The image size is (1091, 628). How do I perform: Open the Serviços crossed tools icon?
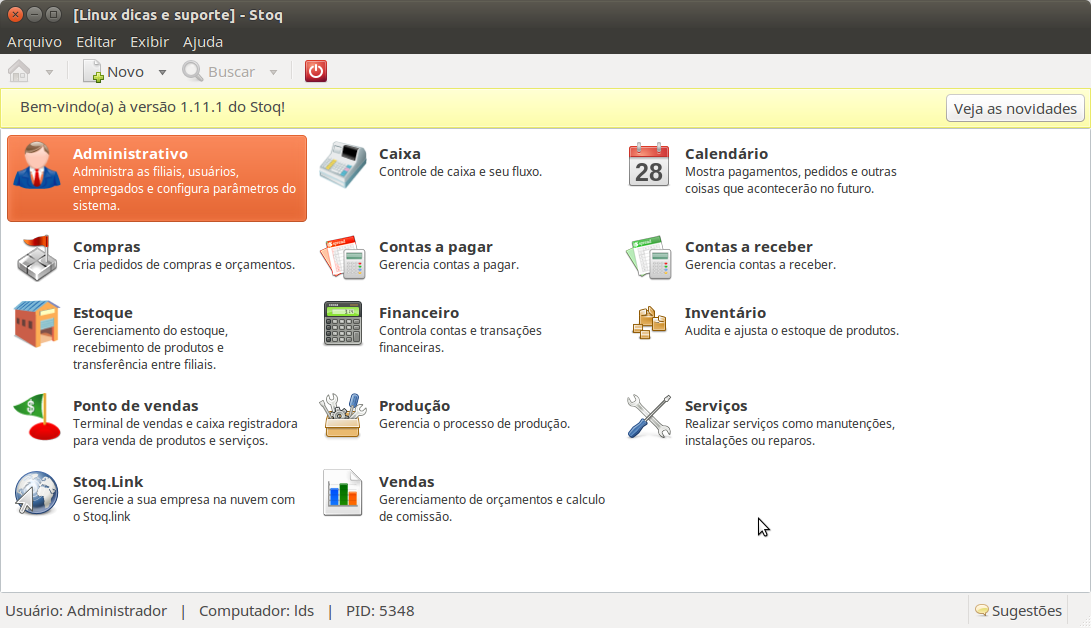pyautogui.click(x=648, y=417)
